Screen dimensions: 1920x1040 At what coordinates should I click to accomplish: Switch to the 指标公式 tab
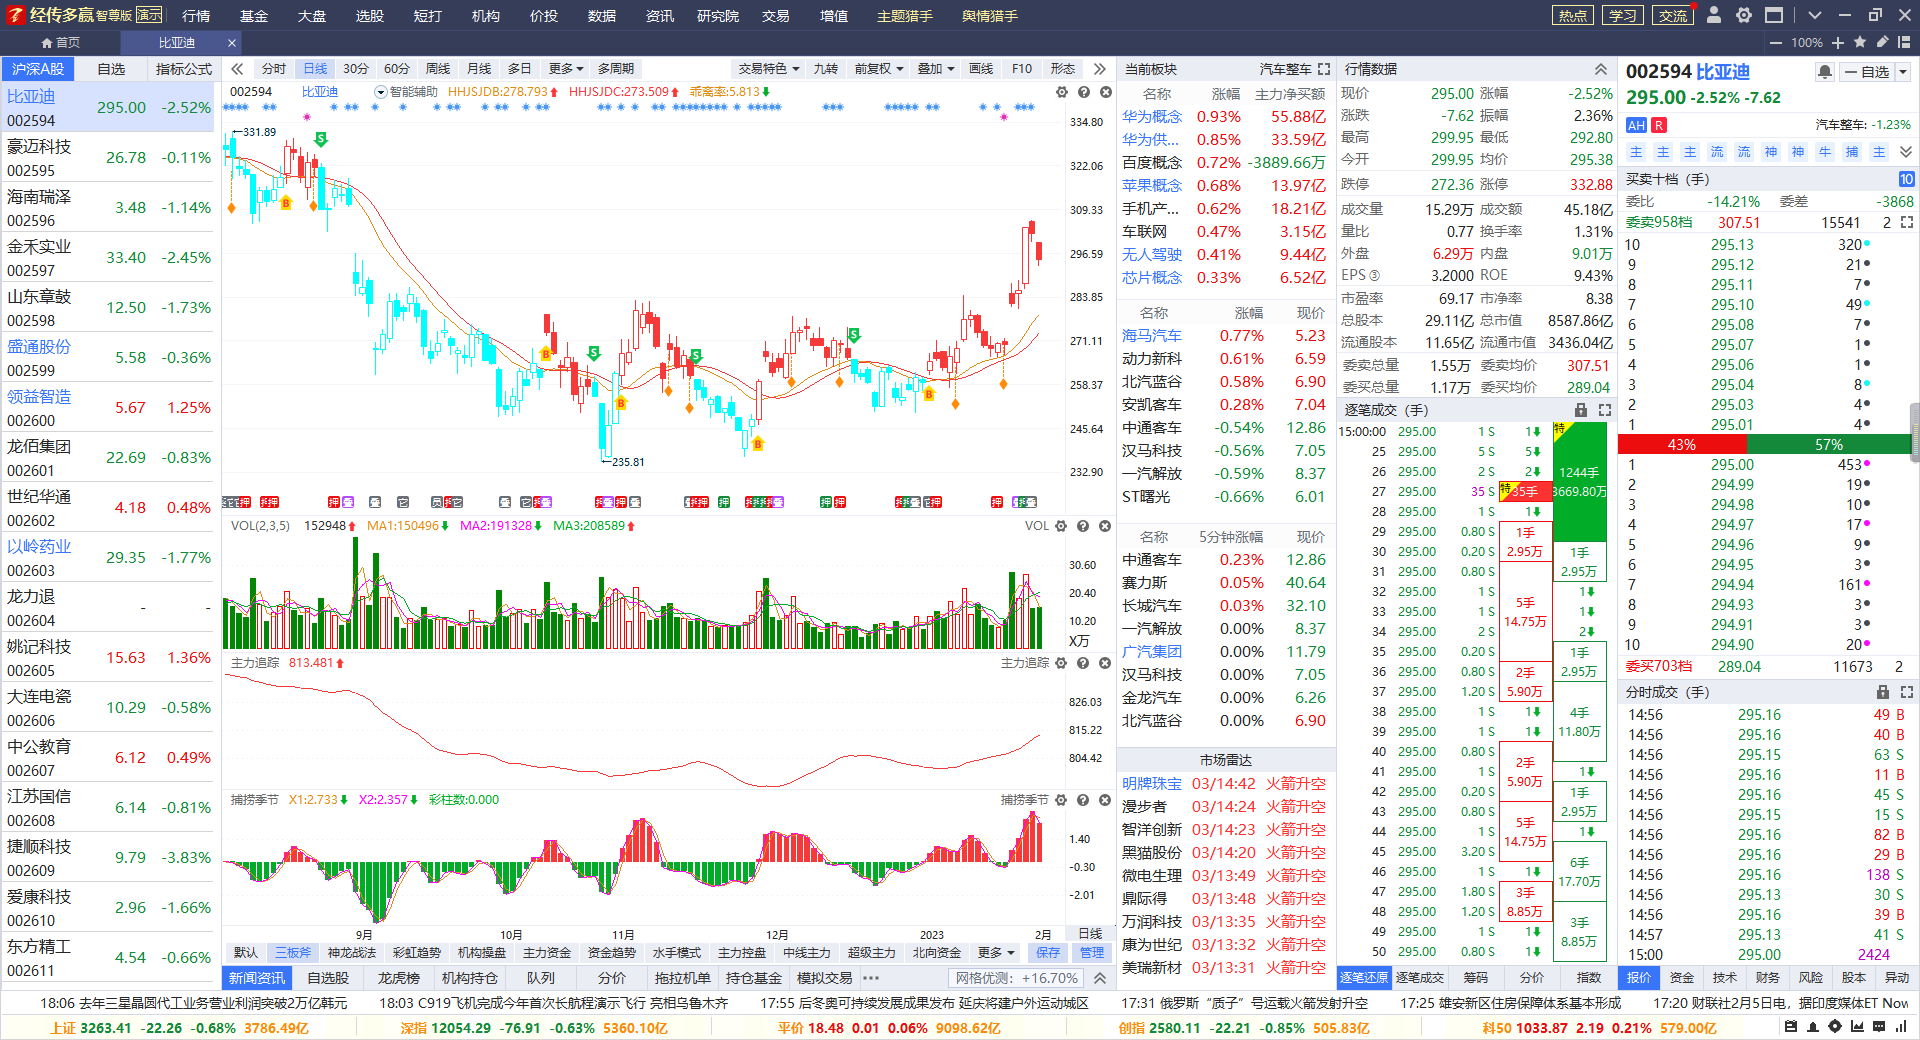(184, 69)
